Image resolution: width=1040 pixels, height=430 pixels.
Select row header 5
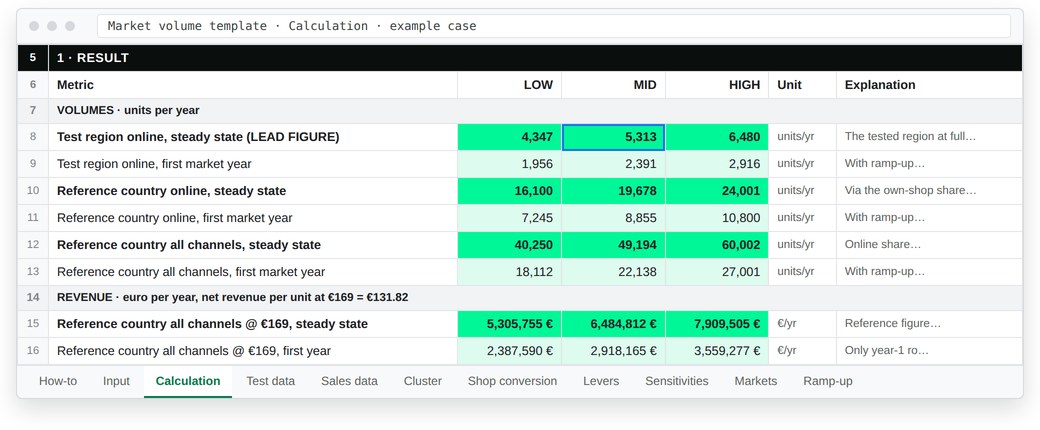click(x=33, y=58)
